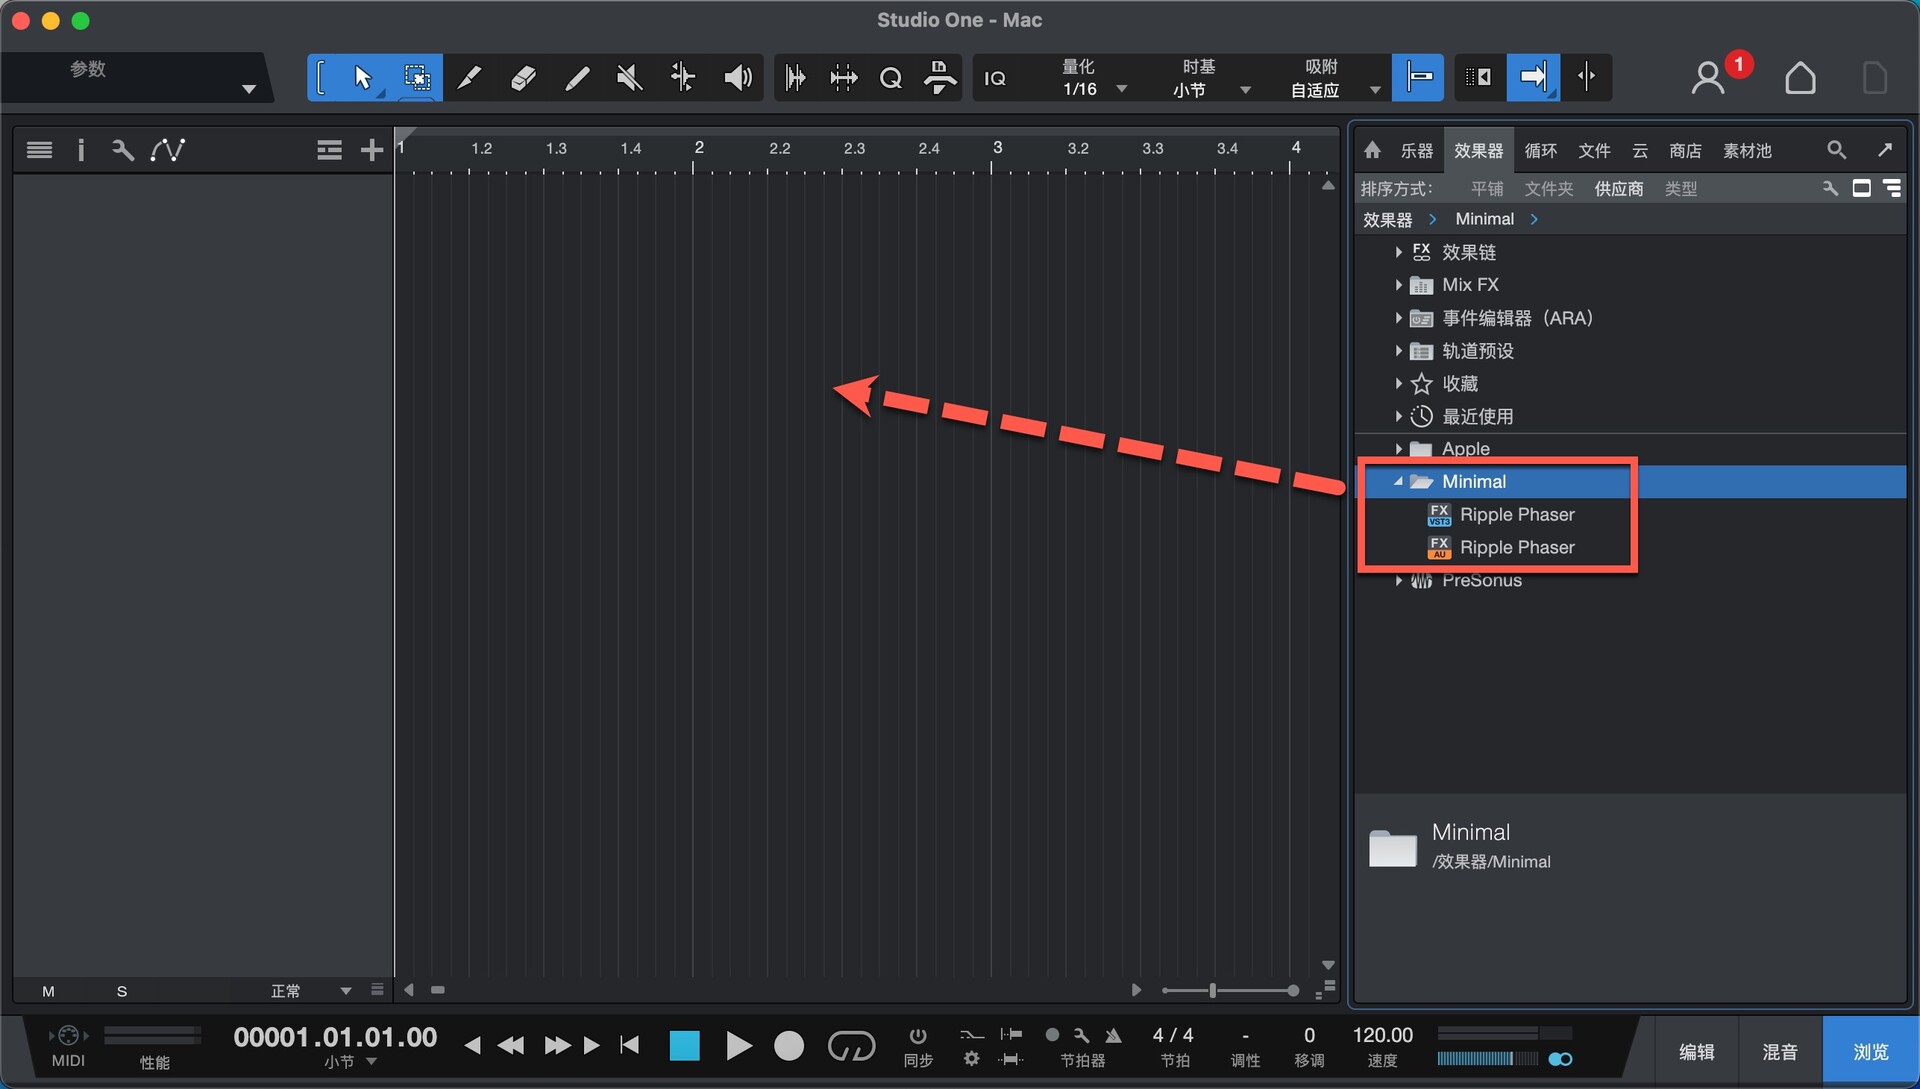Detach the browser panel arrow icon
This screenshot has width=1920, height=1089.
click(1885, 150)
